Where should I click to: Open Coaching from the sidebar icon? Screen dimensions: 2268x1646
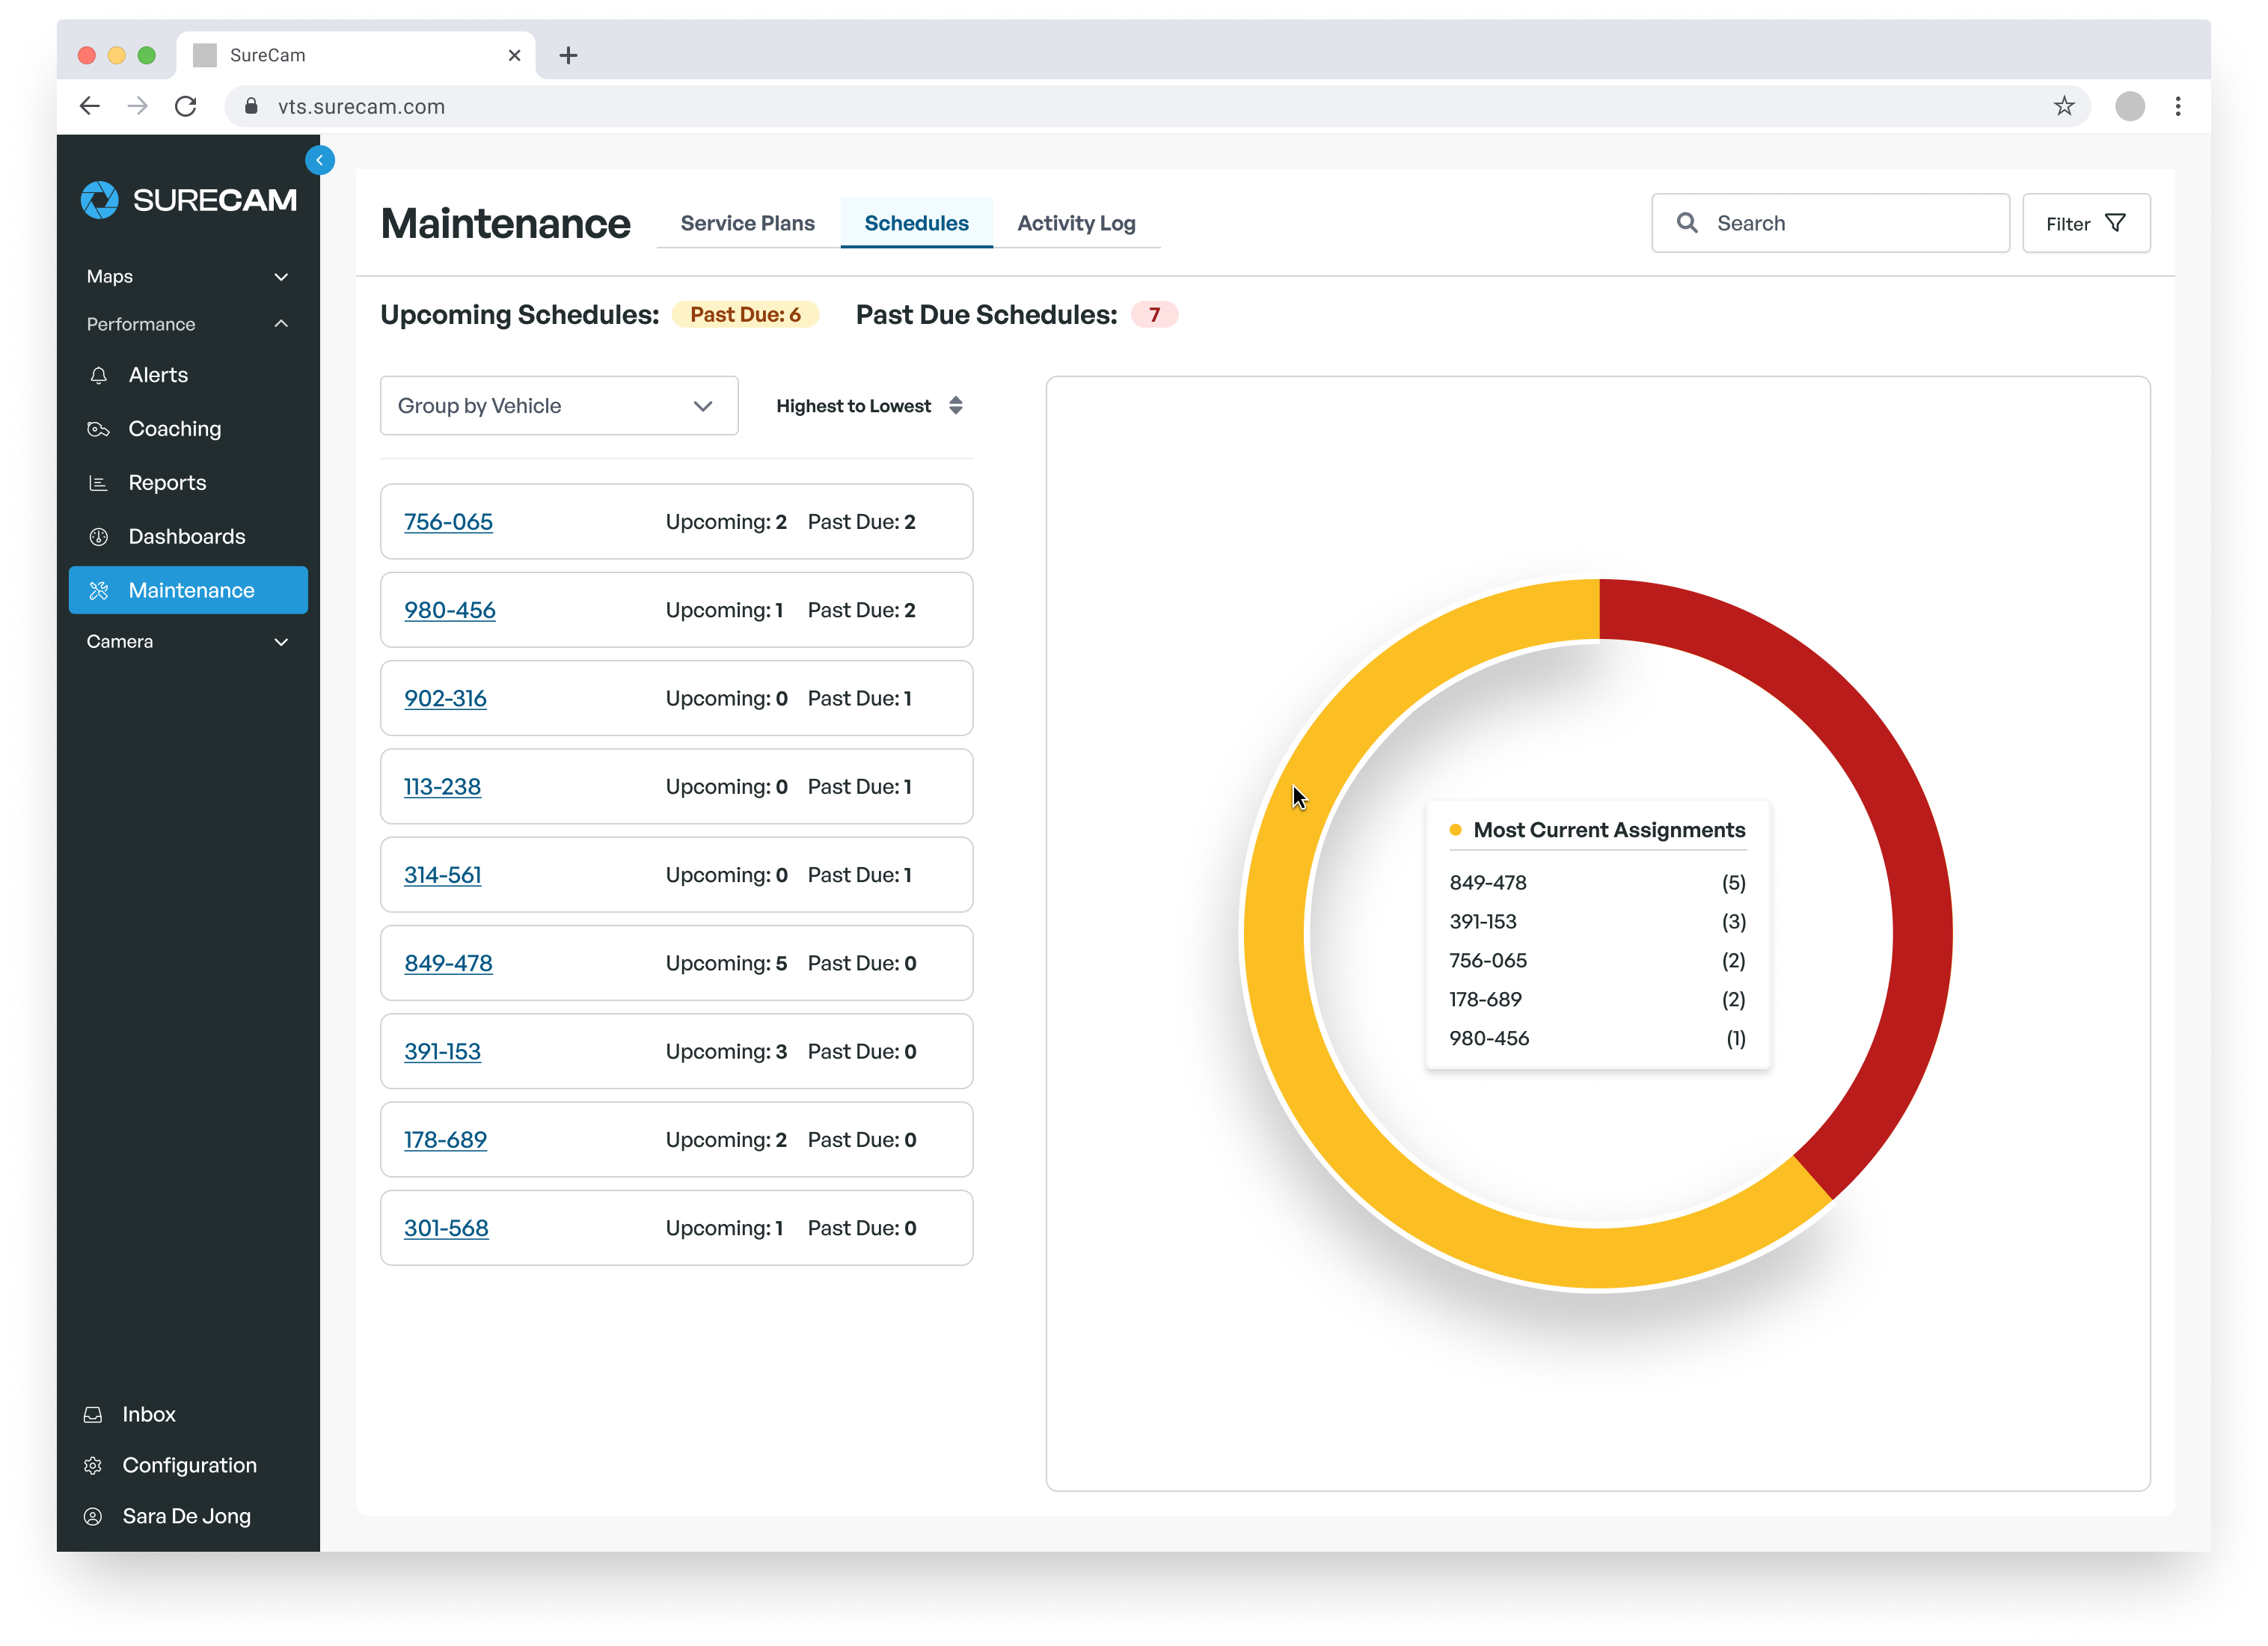click(x=98, y=429)
